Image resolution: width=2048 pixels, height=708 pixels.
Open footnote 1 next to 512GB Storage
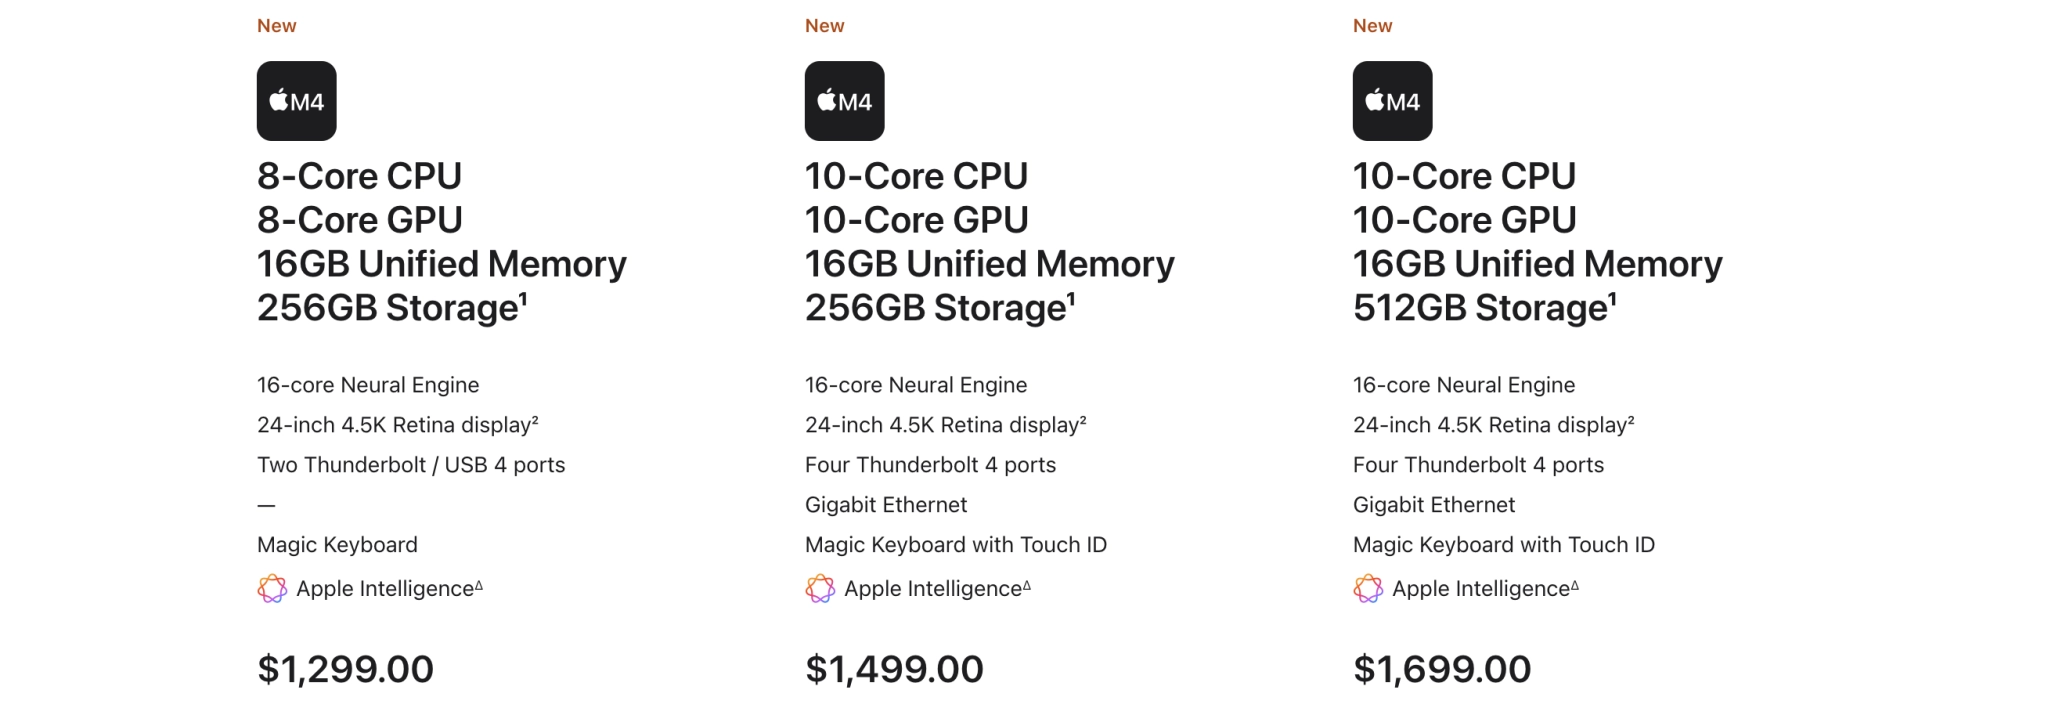coord(1612,298)
